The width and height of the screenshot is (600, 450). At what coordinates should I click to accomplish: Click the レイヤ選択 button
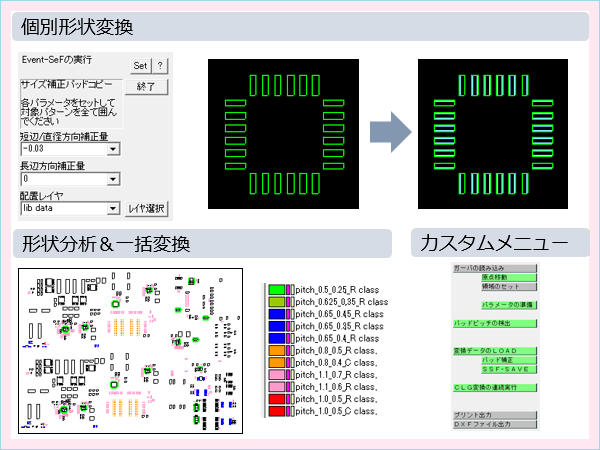(x=147, y=209)
